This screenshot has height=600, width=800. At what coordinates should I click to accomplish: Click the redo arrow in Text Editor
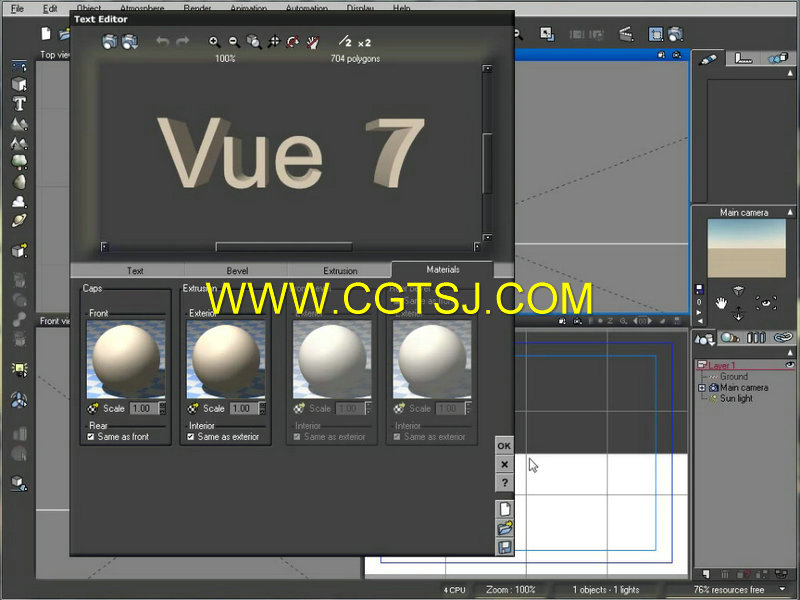point(183,41)
